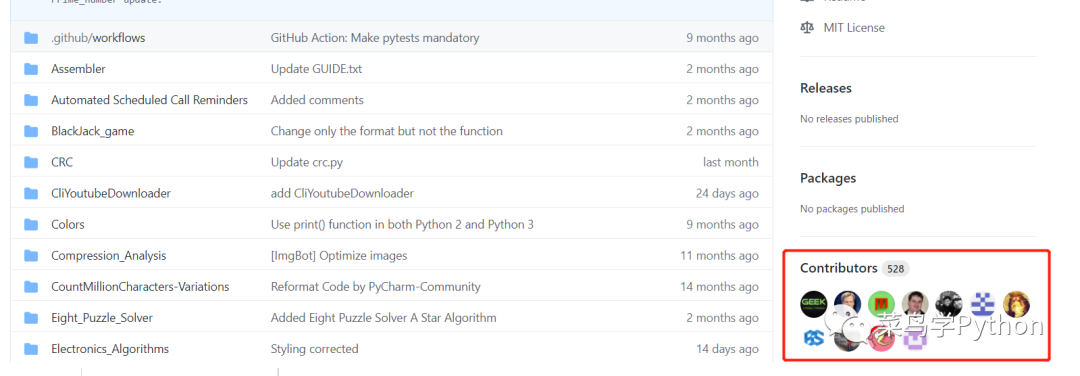
Task: Open the Compression_Analysis folder
Action: pyautogui.click(x=109, y=255)
